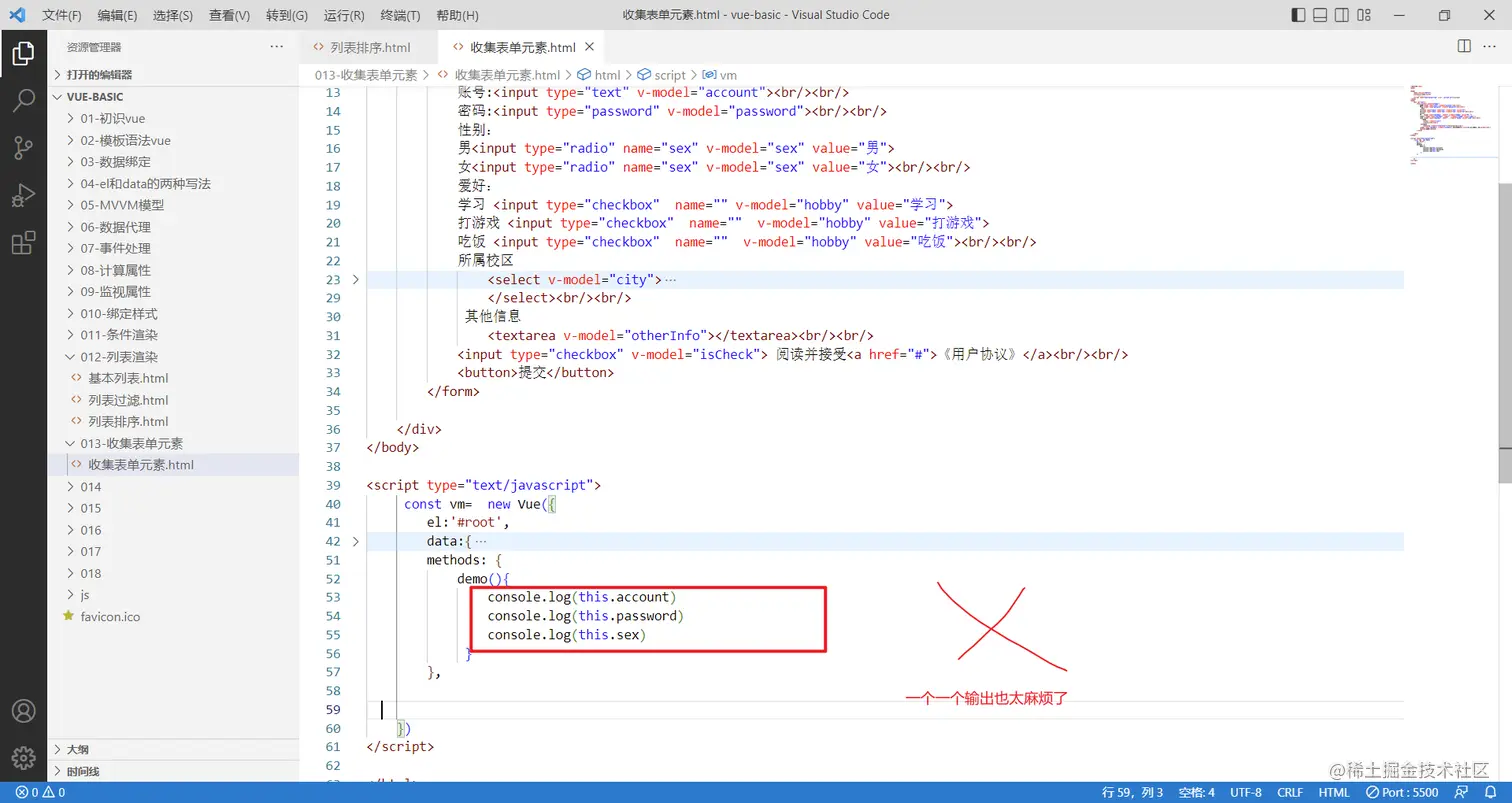The image size is (1512, 803).
Task: Toggle the bottom panel layout icon
Action: [x=1320, y=15]
